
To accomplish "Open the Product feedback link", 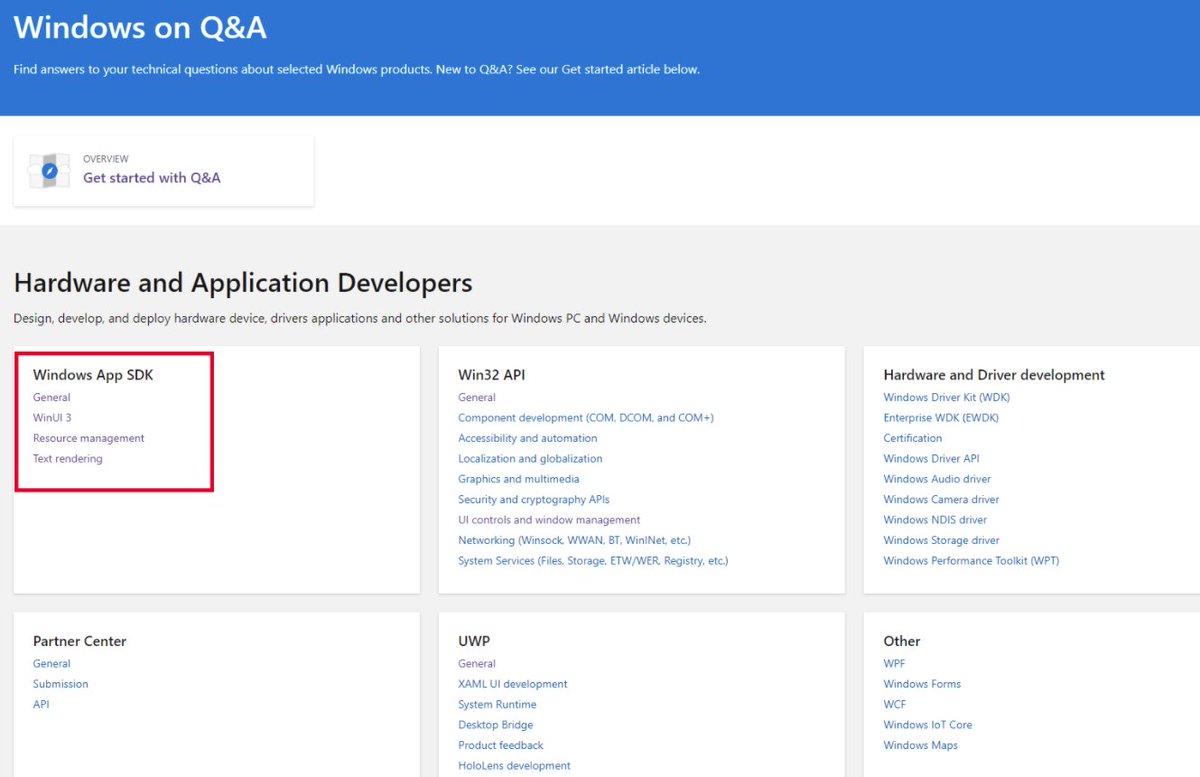I will point(501,745).
